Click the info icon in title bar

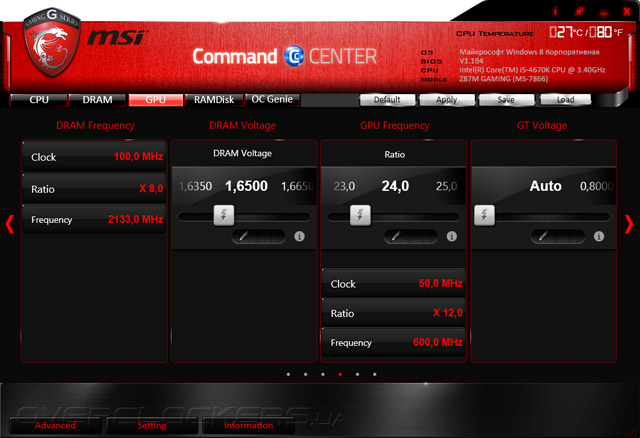tap(555, 11)
